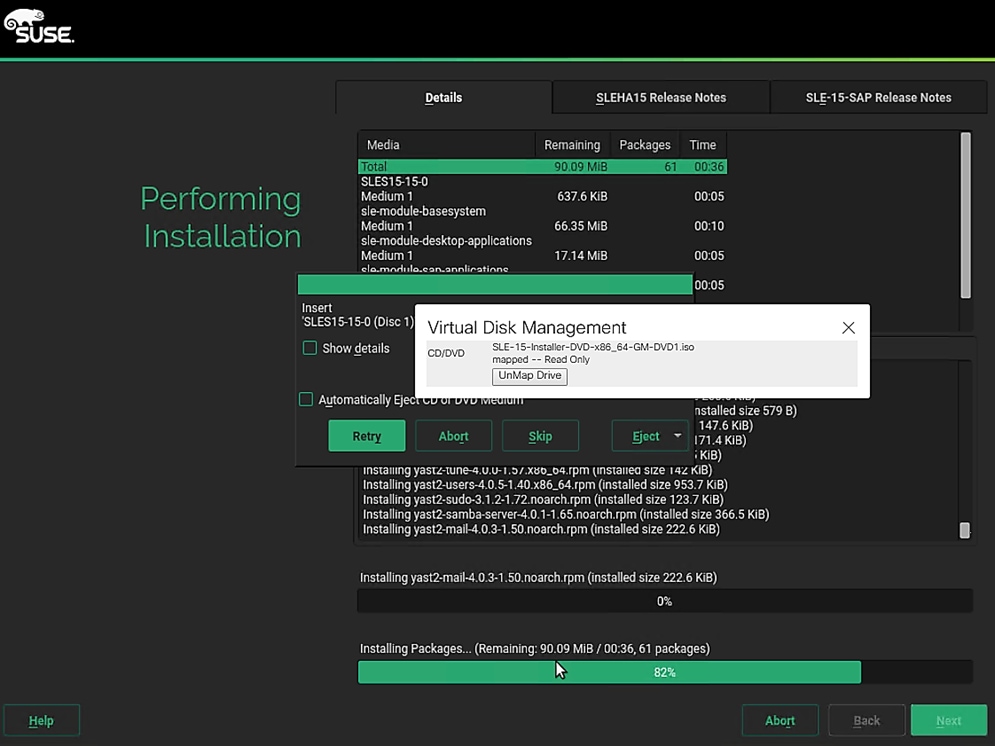Switch to the Details tab
Image resolution: width=995 pixels, height=746 pixels.
click(444, 97)
